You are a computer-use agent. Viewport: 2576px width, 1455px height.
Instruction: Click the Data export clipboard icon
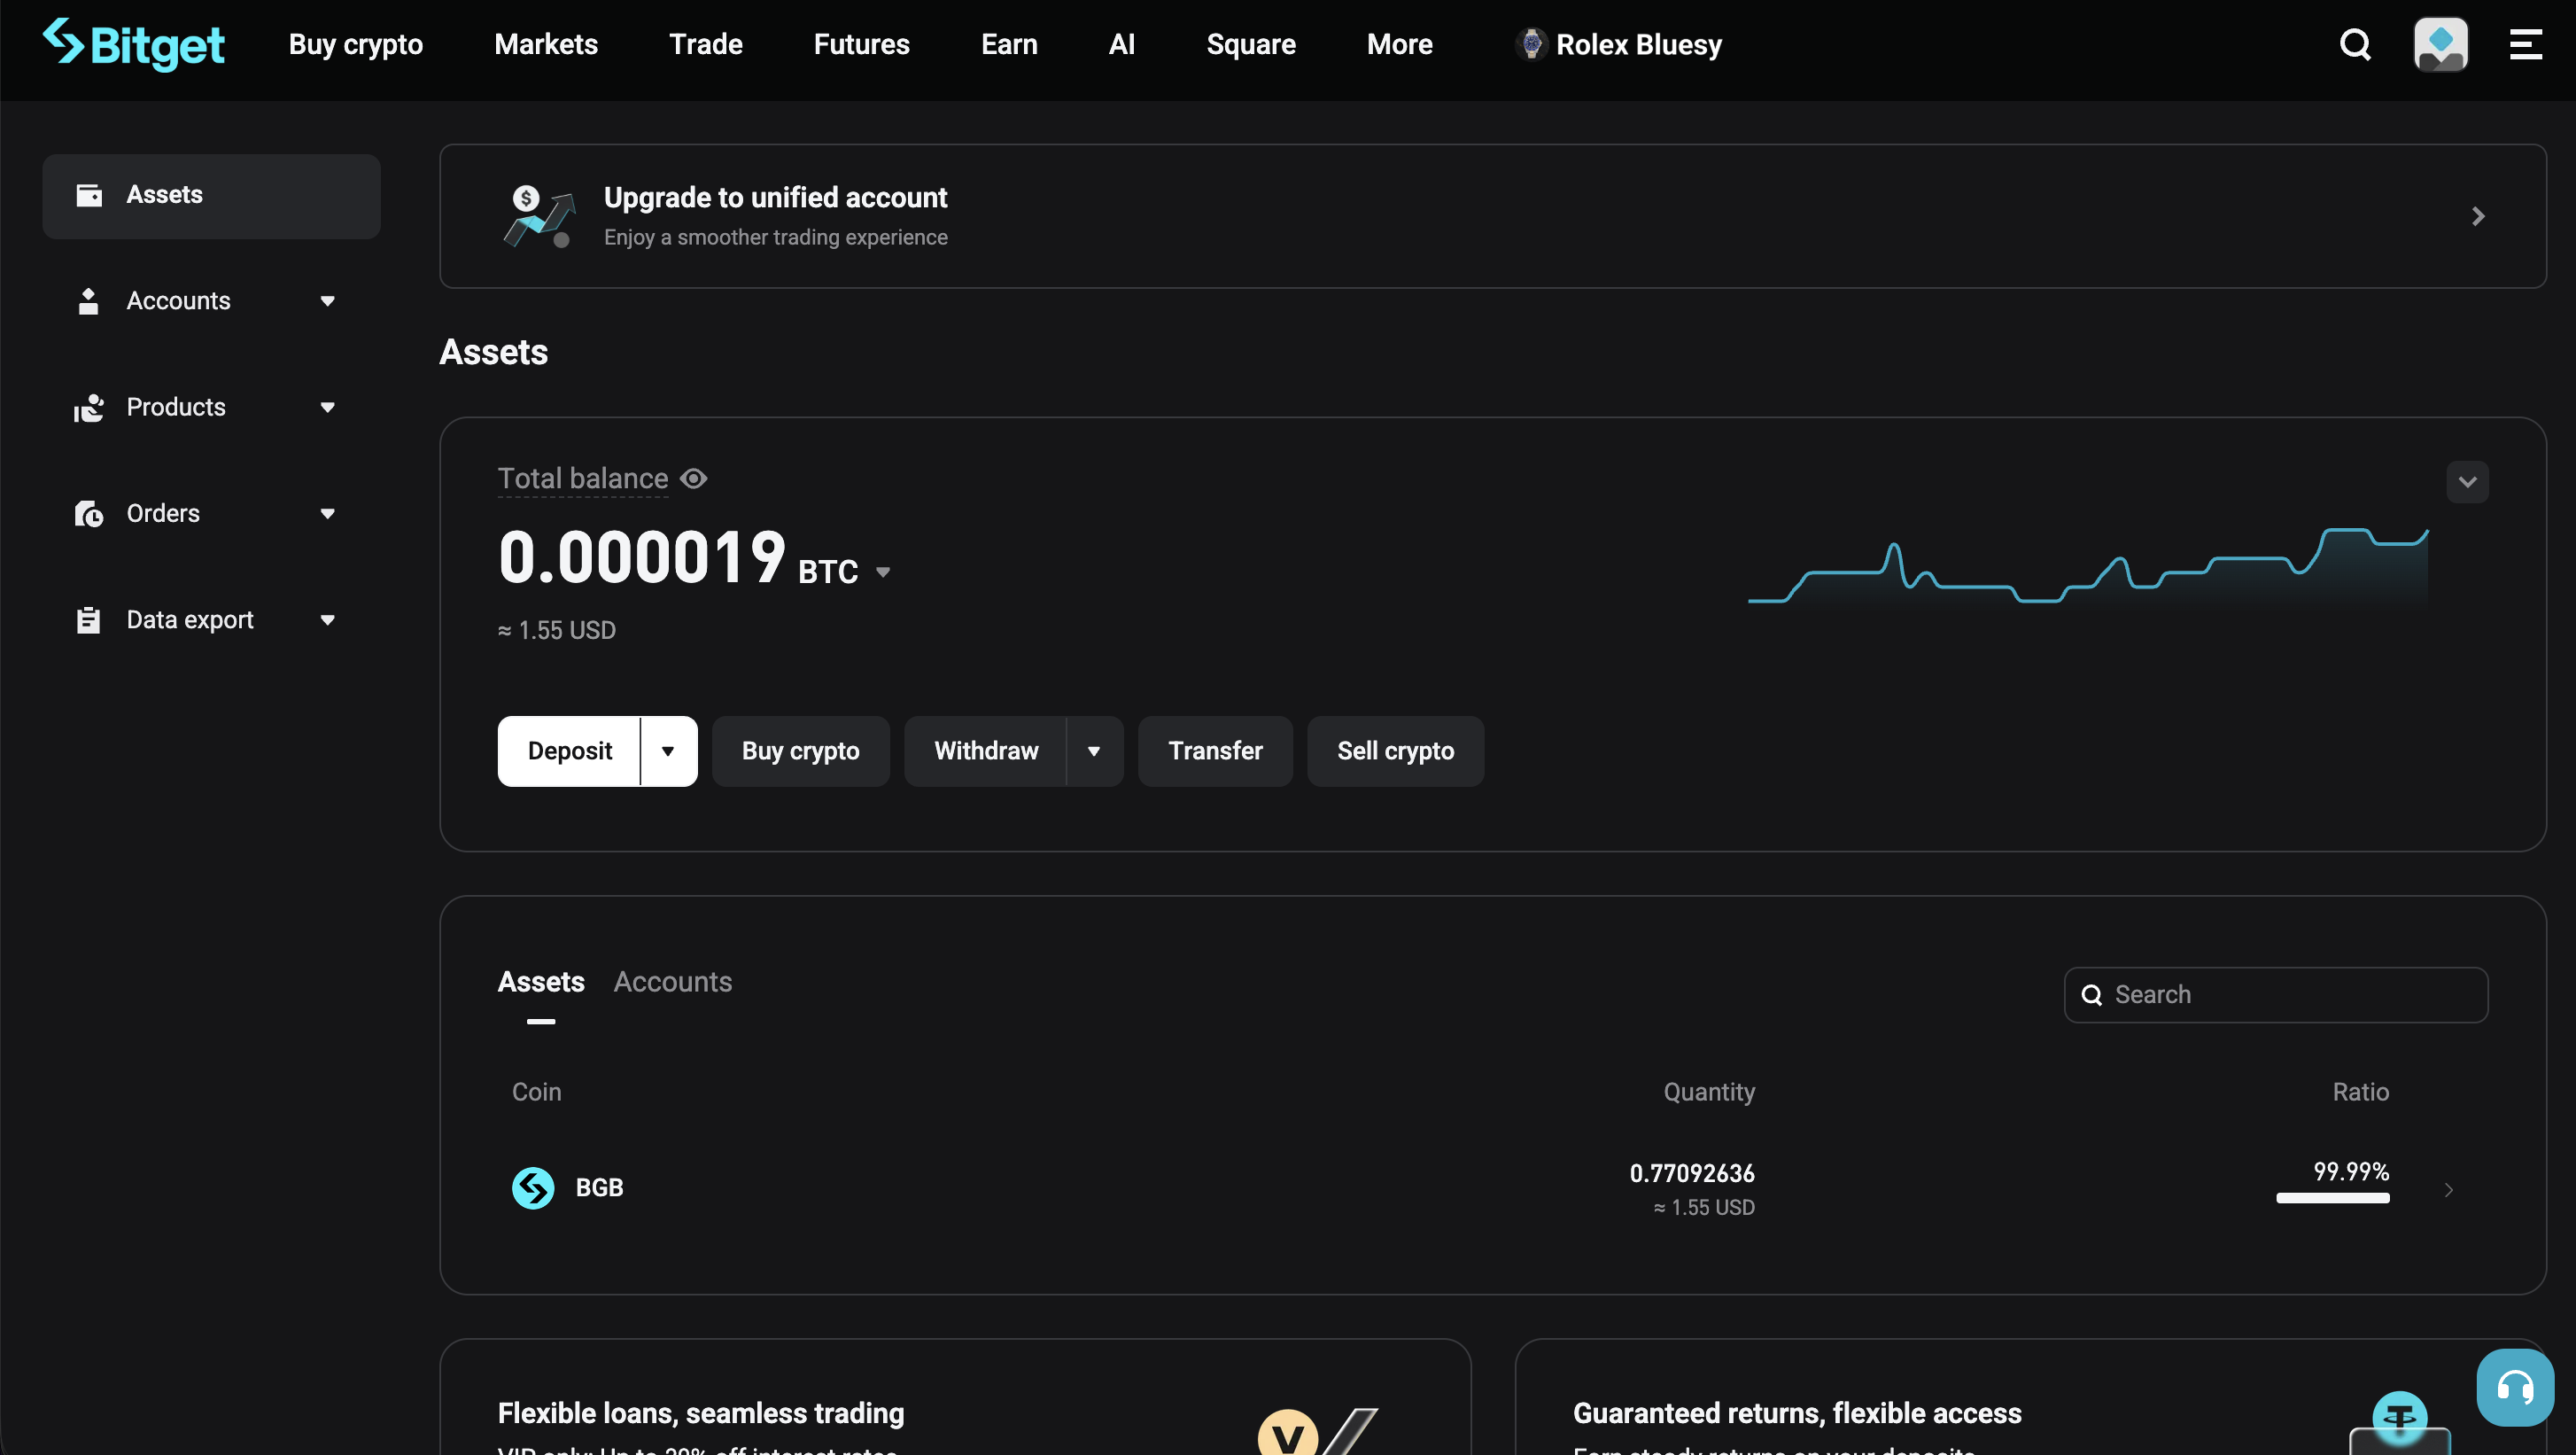[89, 620]
